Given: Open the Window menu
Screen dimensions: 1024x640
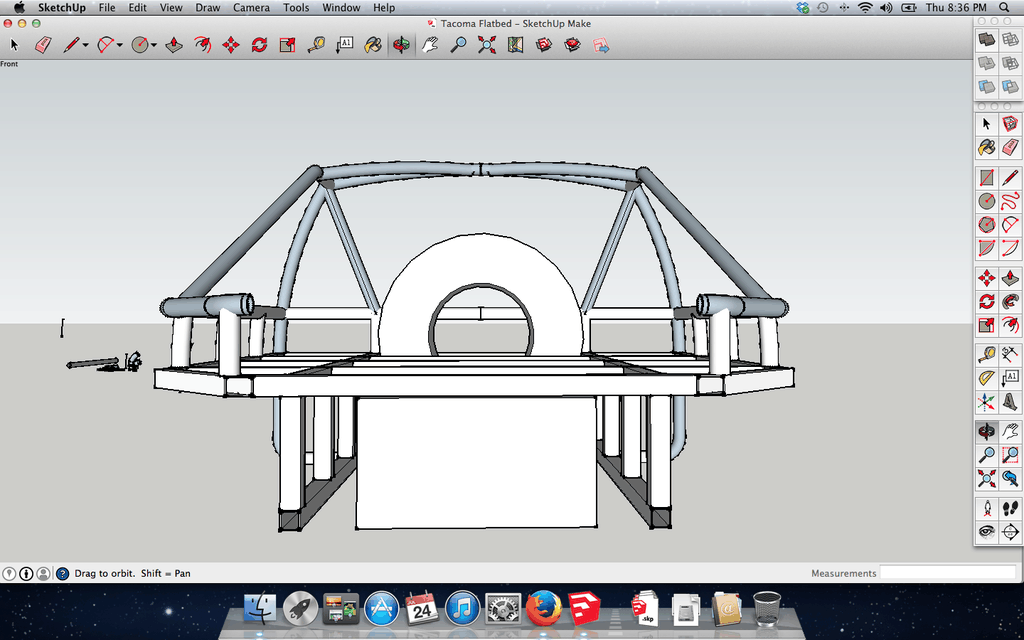Looking at the screenshot, I should click(x=341, y=8).
